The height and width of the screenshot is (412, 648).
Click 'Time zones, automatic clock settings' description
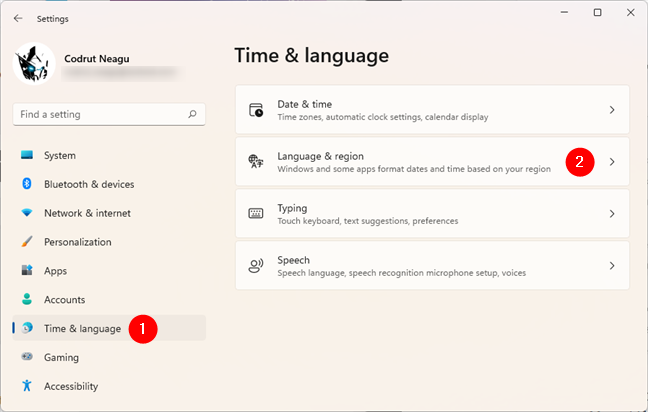pos(383,117)
